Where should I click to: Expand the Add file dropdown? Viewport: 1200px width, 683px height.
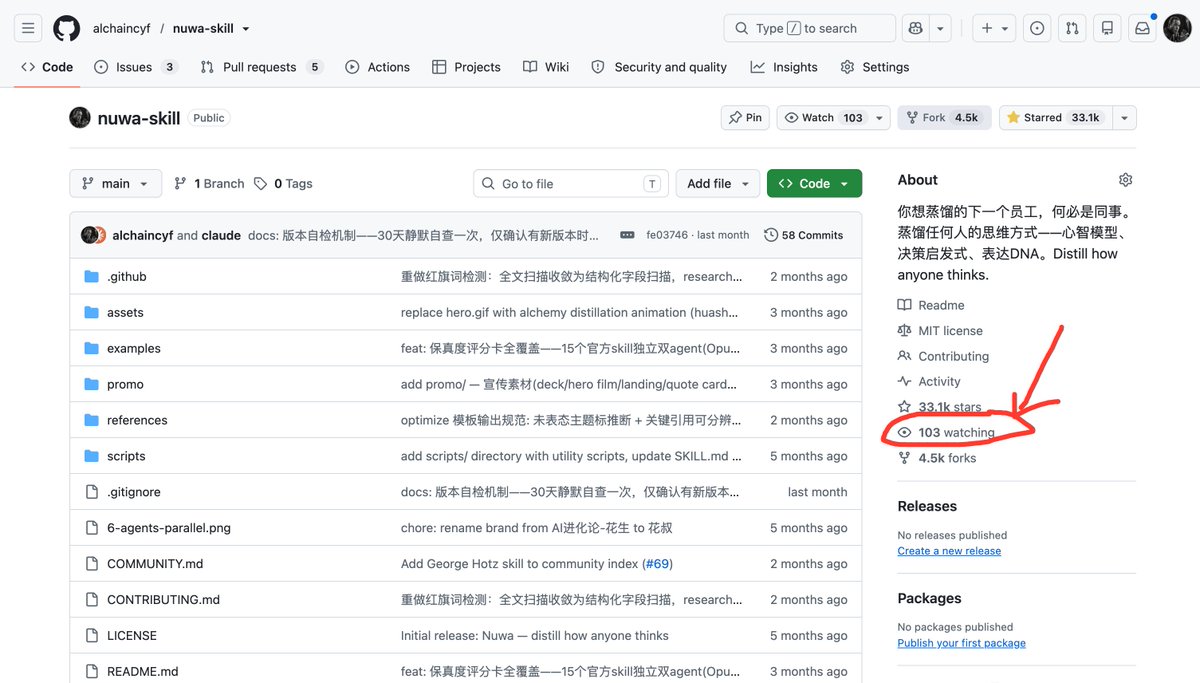pos(718,184)
